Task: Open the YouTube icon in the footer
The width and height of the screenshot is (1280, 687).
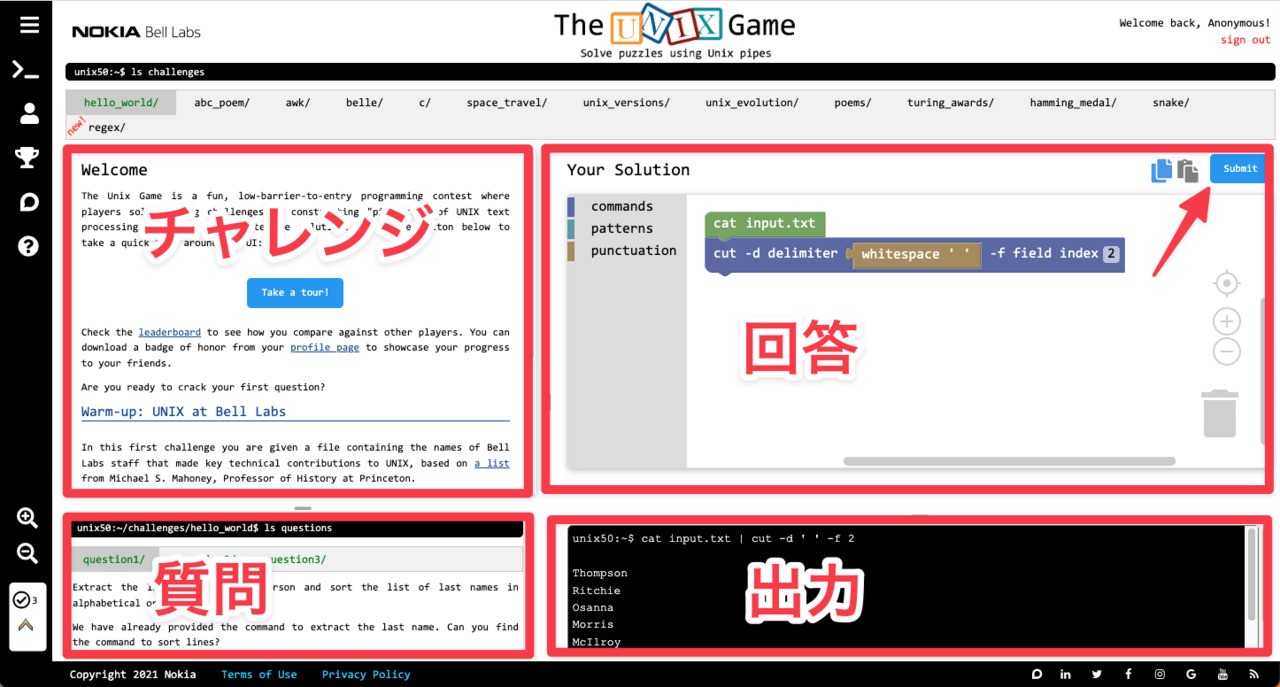Action: (1221, 674)
